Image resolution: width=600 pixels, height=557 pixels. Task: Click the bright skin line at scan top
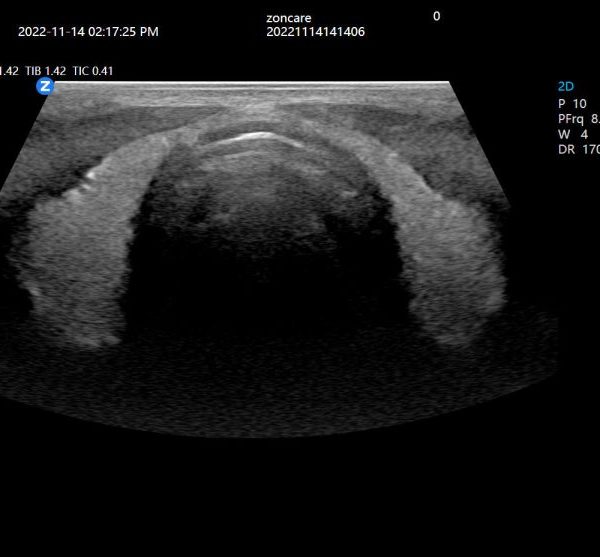pyautogui.click(x=250, y=85)
